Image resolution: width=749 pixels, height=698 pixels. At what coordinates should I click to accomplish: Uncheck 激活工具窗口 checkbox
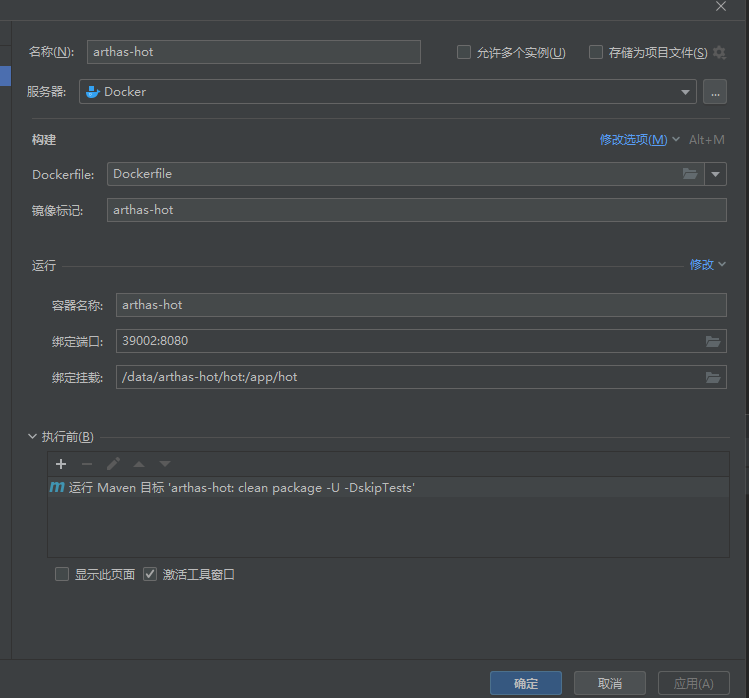tap(150, 574)
